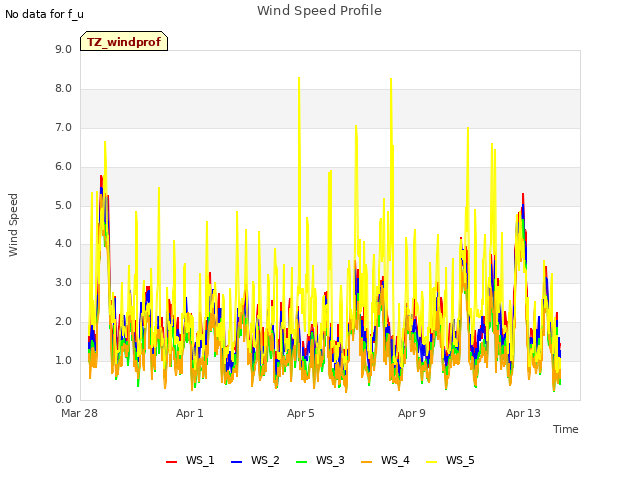The width and height of the screenshot is (640, 480).
Task: Toggle the WS_1 legend entry
Action: tap(190, 460)
